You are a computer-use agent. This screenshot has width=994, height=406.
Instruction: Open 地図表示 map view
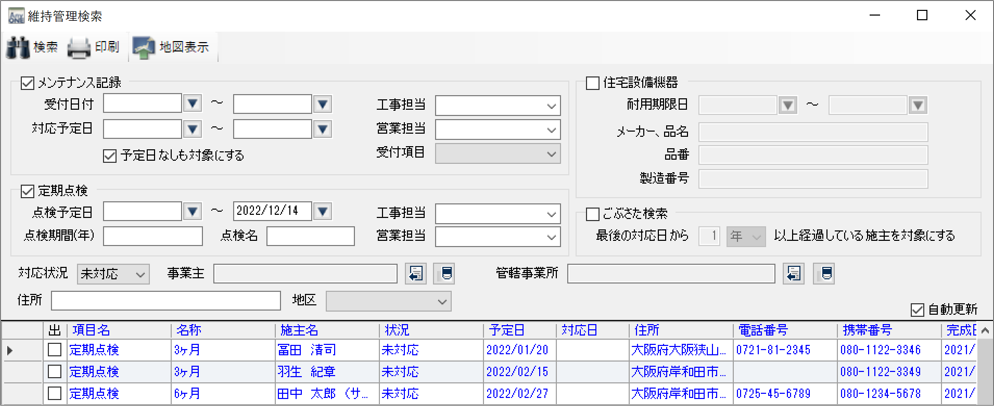click(172, 48)
